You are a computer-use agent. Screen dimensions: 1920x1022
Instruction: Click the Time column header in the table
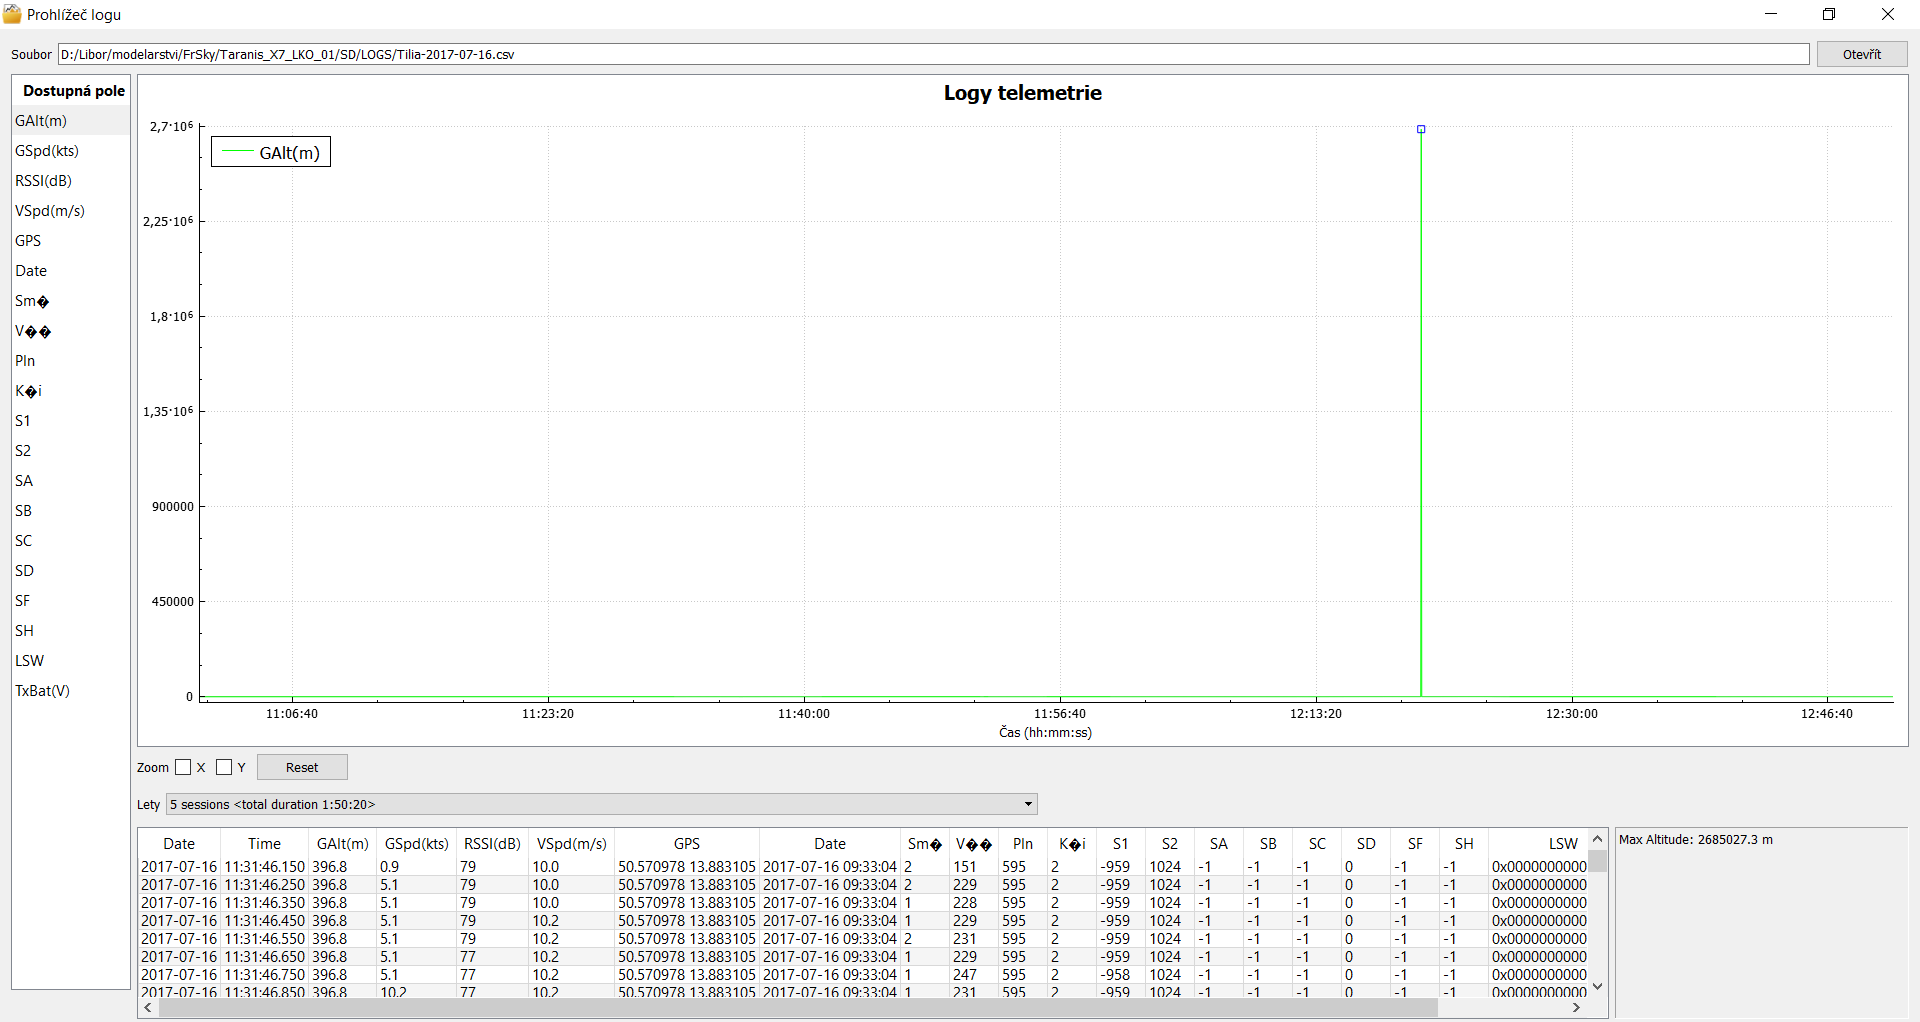[x=264, y=843]
